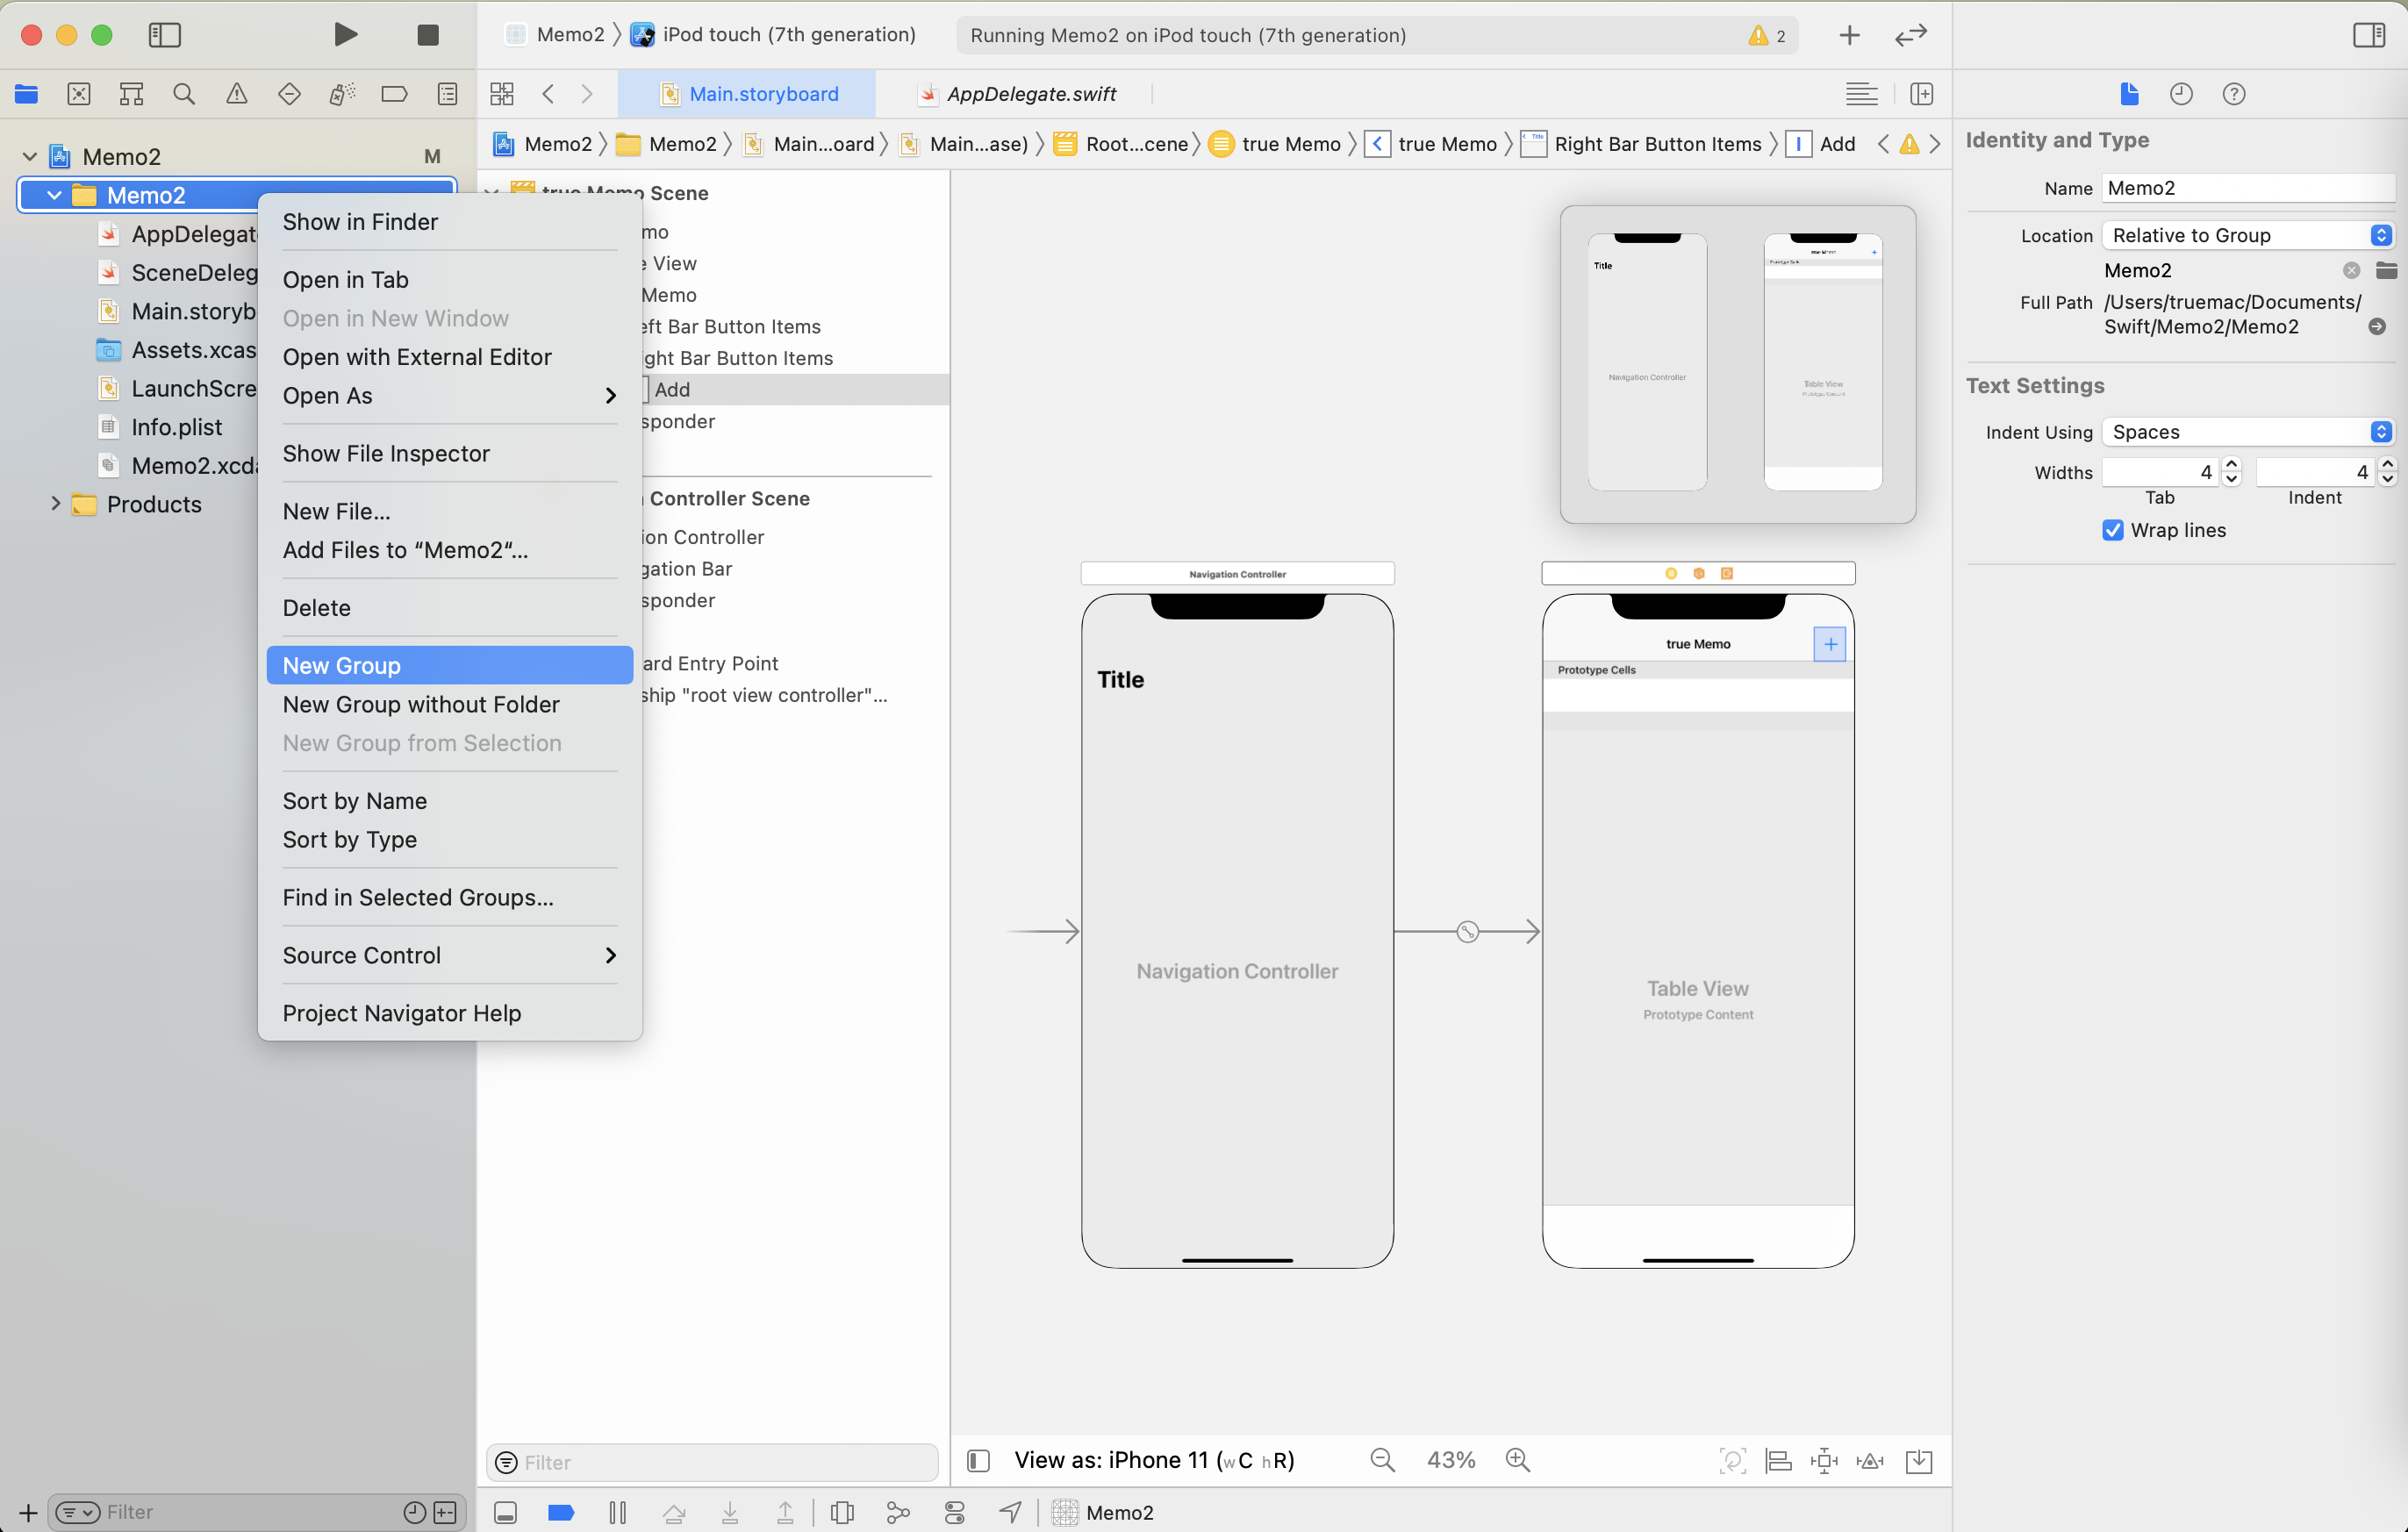2408x1532 pixels.
Task: Toggle the Wrap lines checkbox
Action: 2113,530
